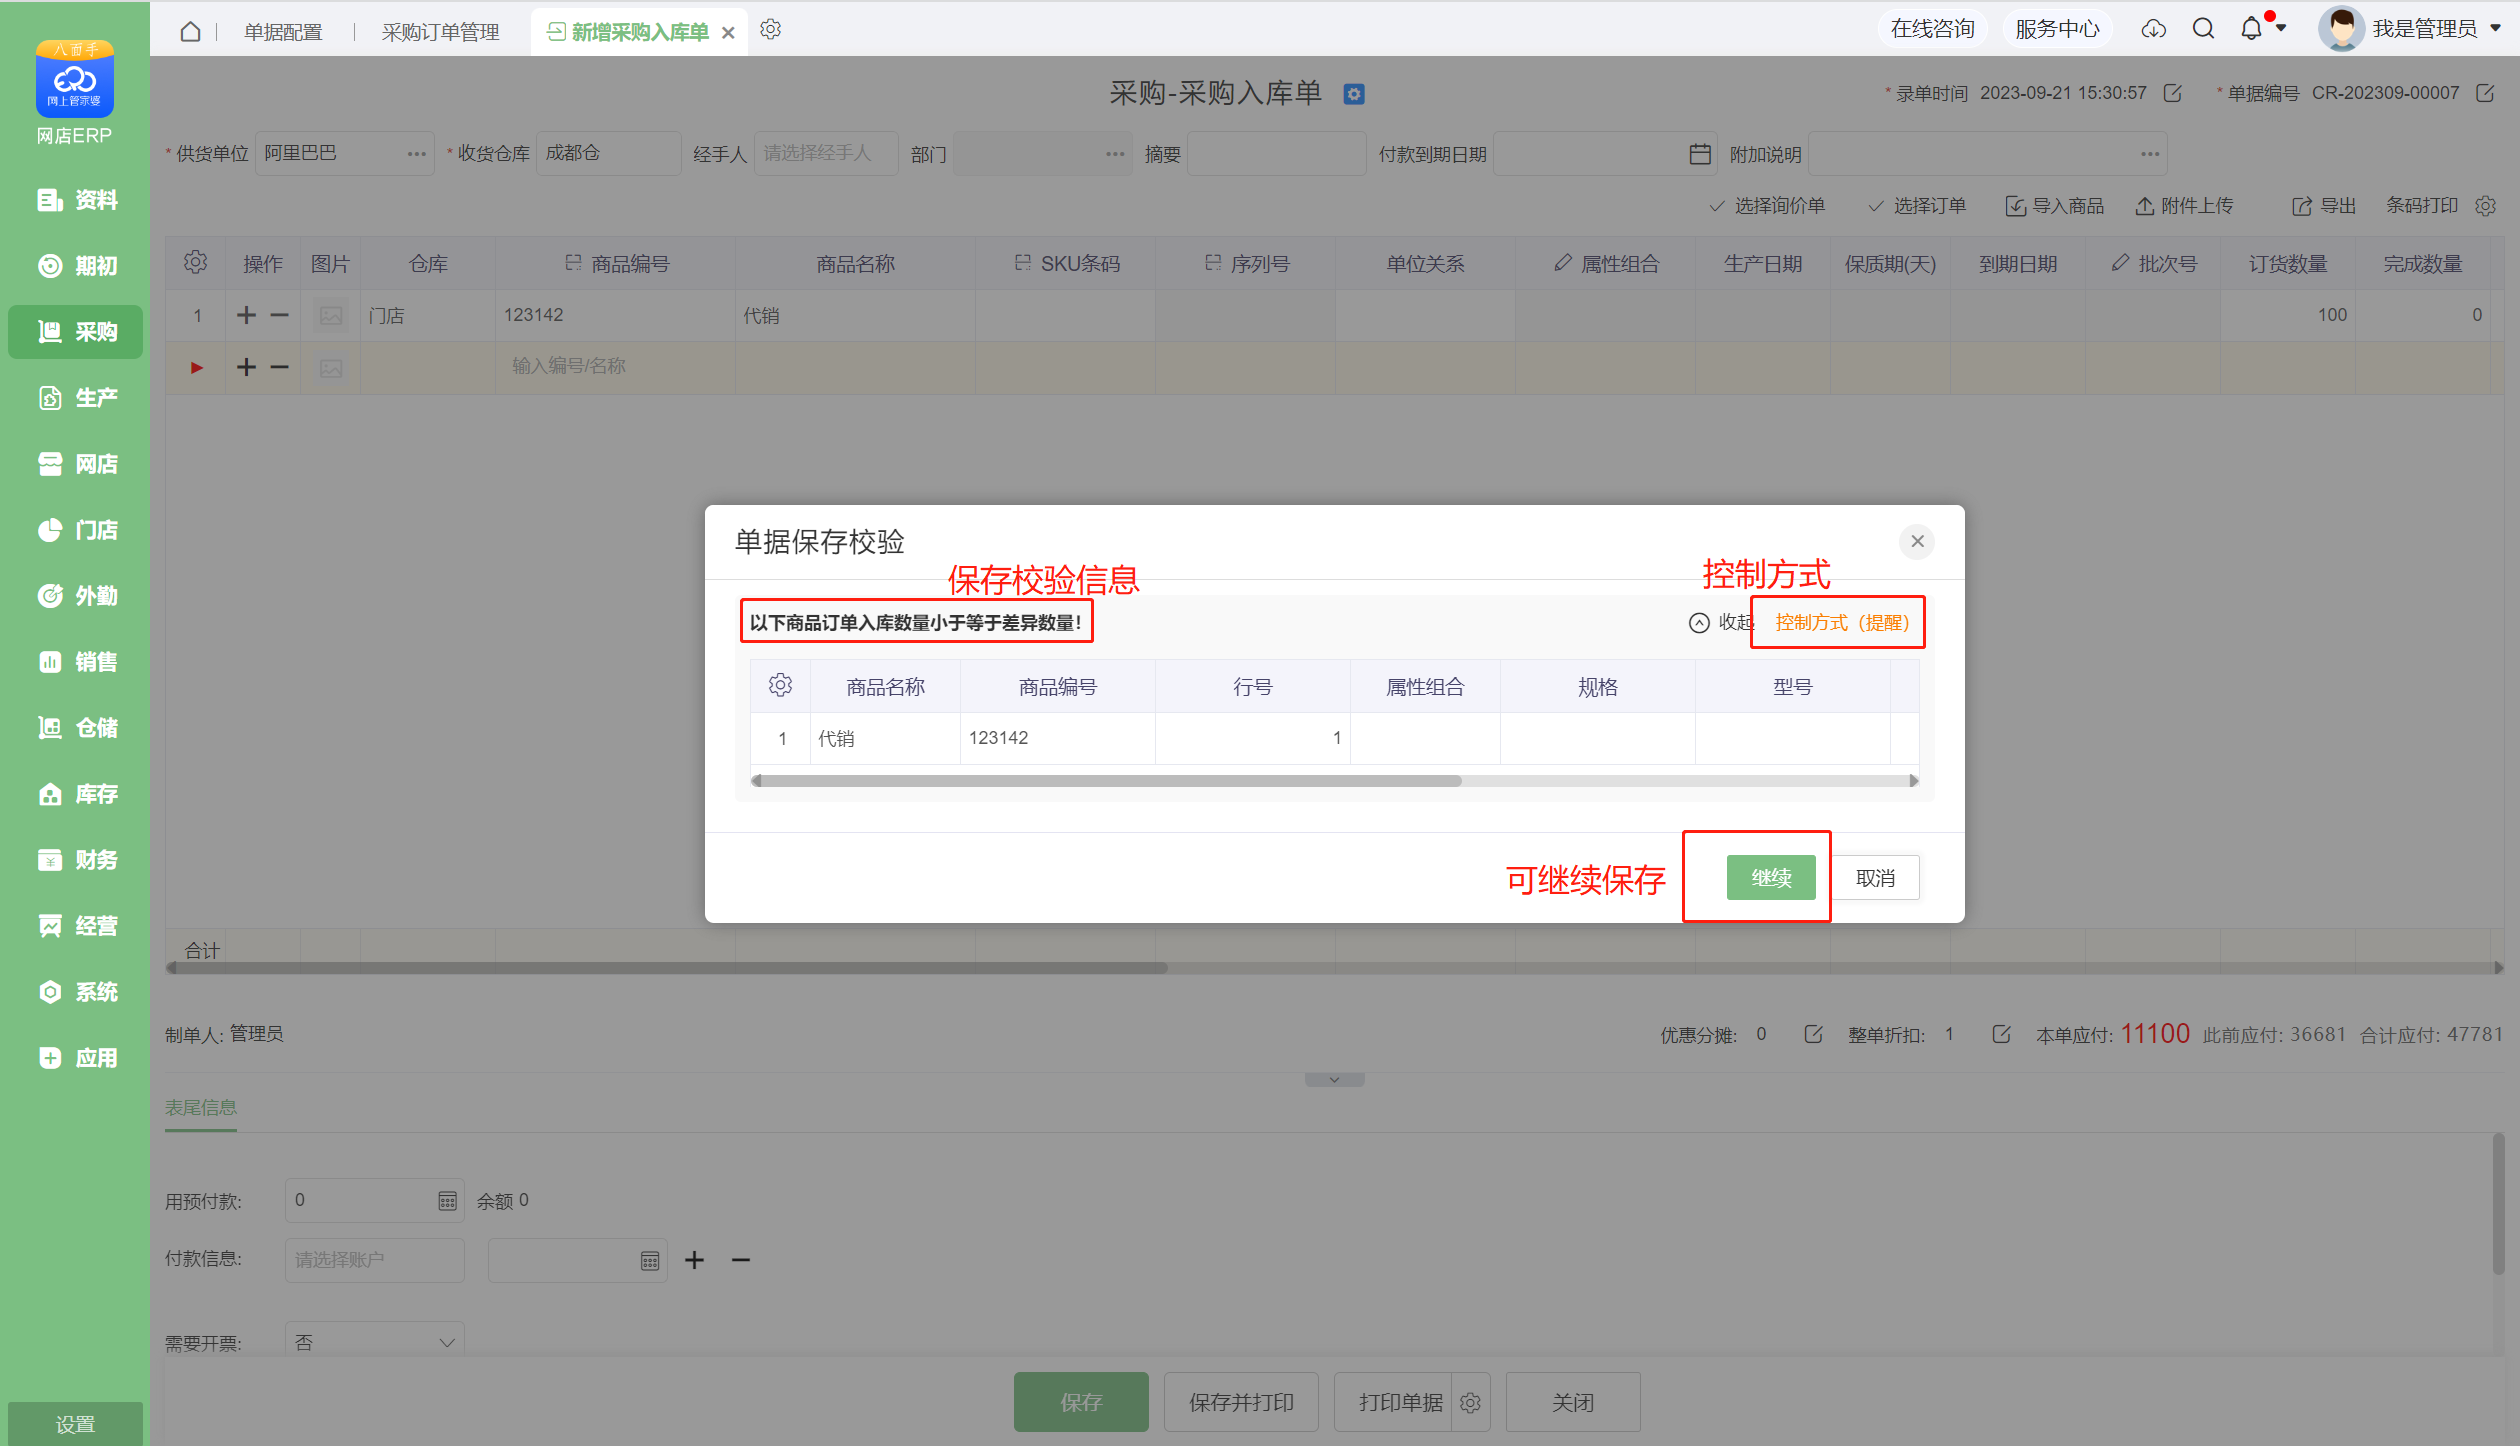Open the 网店 sidebar module
The height and width of the screenshot is (1446, 2520).
click(76, 464)
